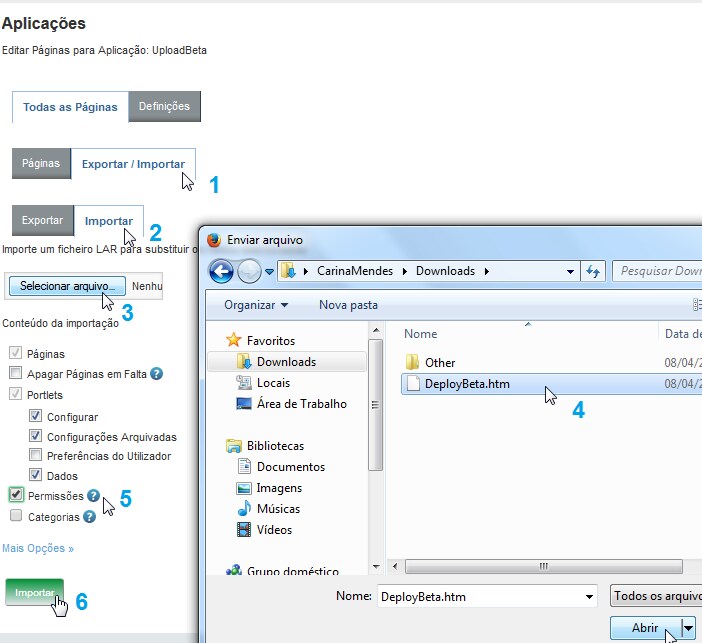Image resolution: width=702 pixels, height=643 pixels.
Task: Click the refresh button in address bar
Action: [593, 271]
